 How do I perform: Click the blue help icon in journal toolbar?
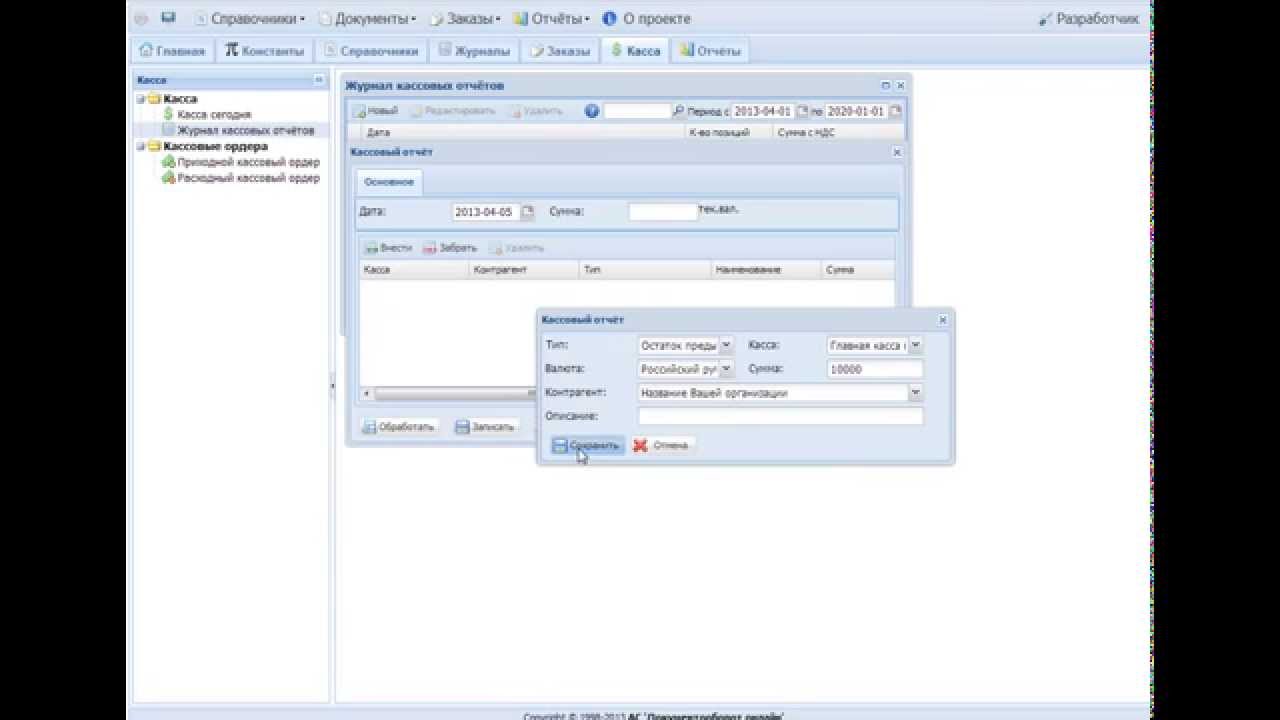point(592,111)
